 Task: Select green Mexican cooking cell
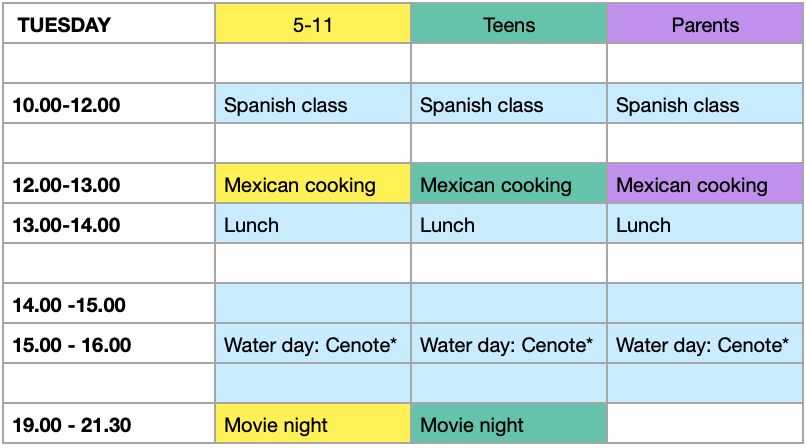pyautogui.click(x=509, y=184)
